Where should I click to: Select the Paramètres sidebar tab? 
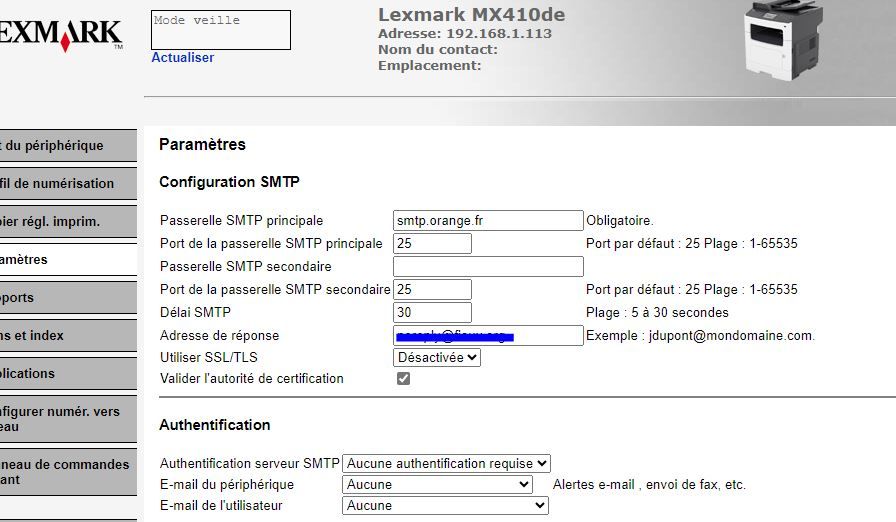(x=68, y=259)
